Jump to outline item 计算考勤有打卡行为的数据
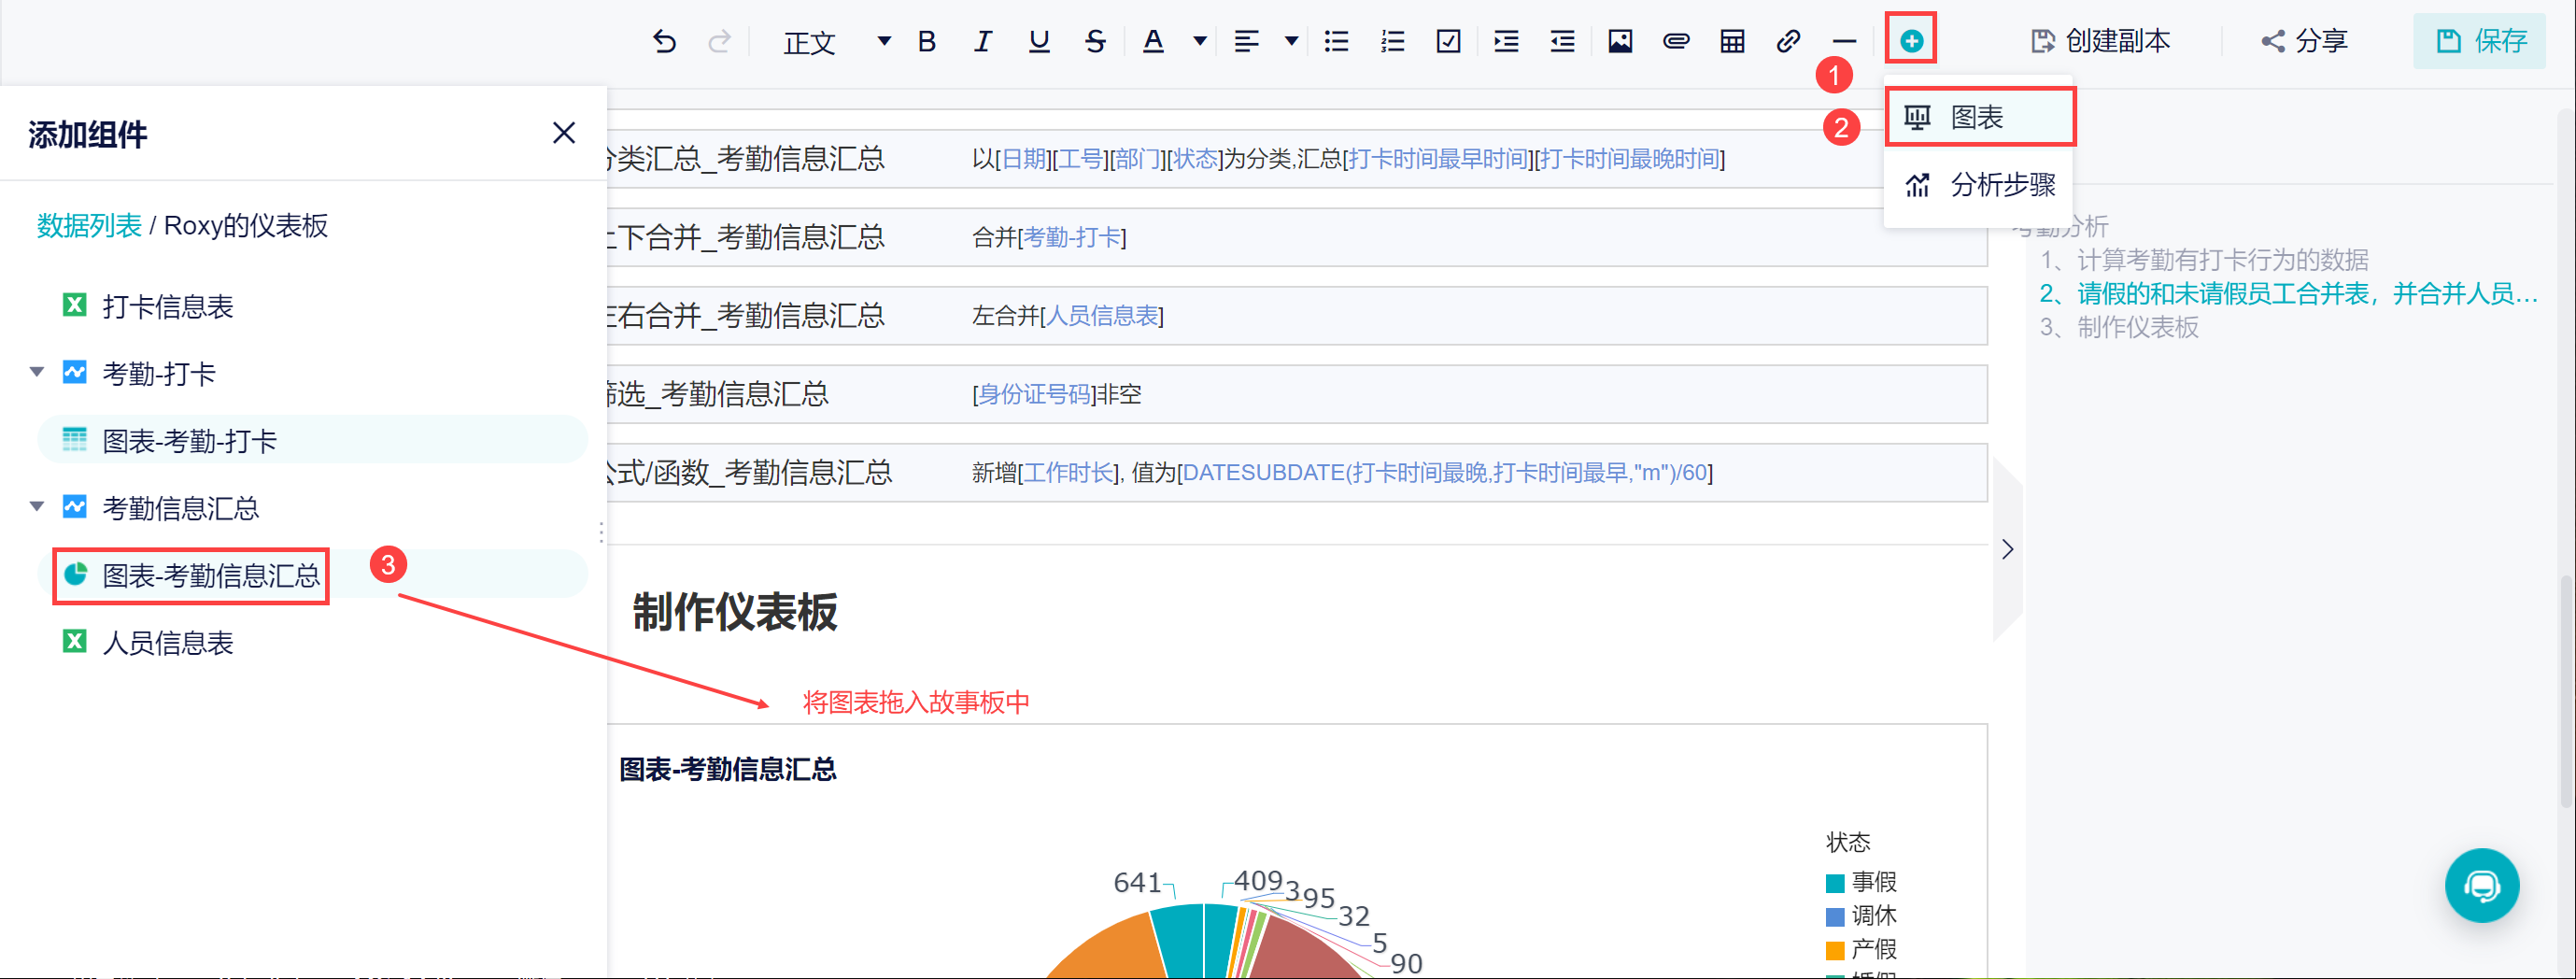This screenshot has width=2576, height=979. click(2204, 260)
